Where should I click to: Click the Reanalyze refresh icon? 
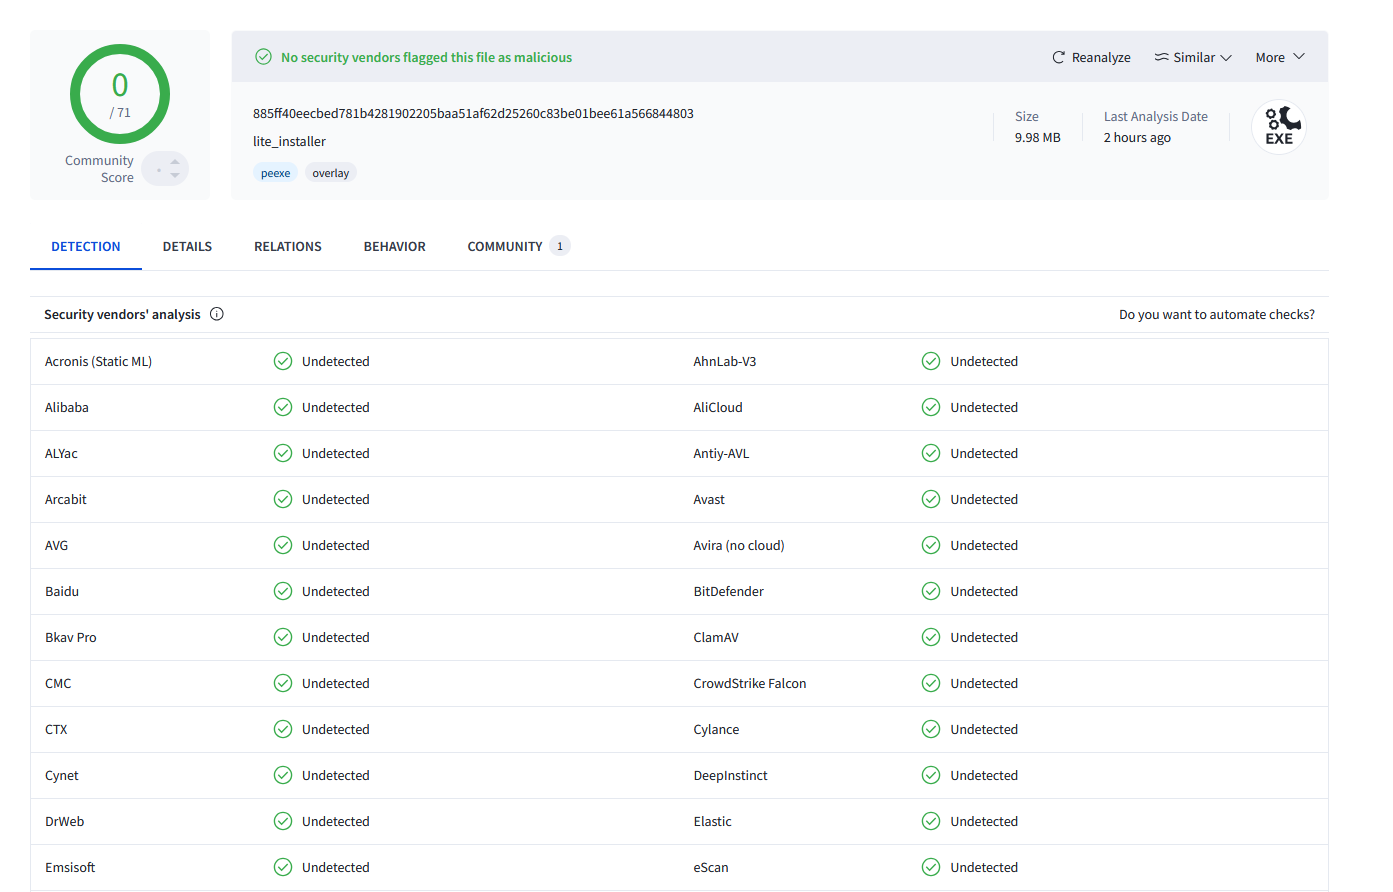1058,58
